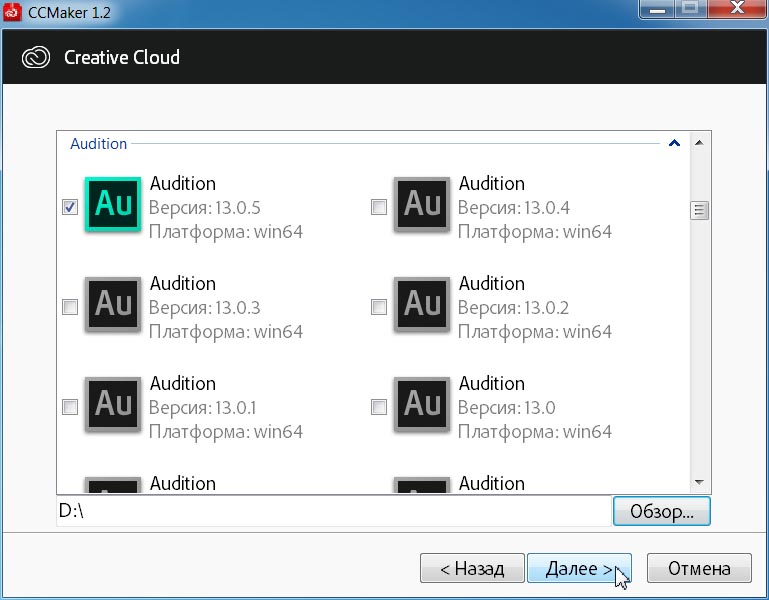Image resolution: width=769 pixels, height=600 pixels.
Task: Click the Audition 13.0.2 Au icon
Action: pos(422,304)
